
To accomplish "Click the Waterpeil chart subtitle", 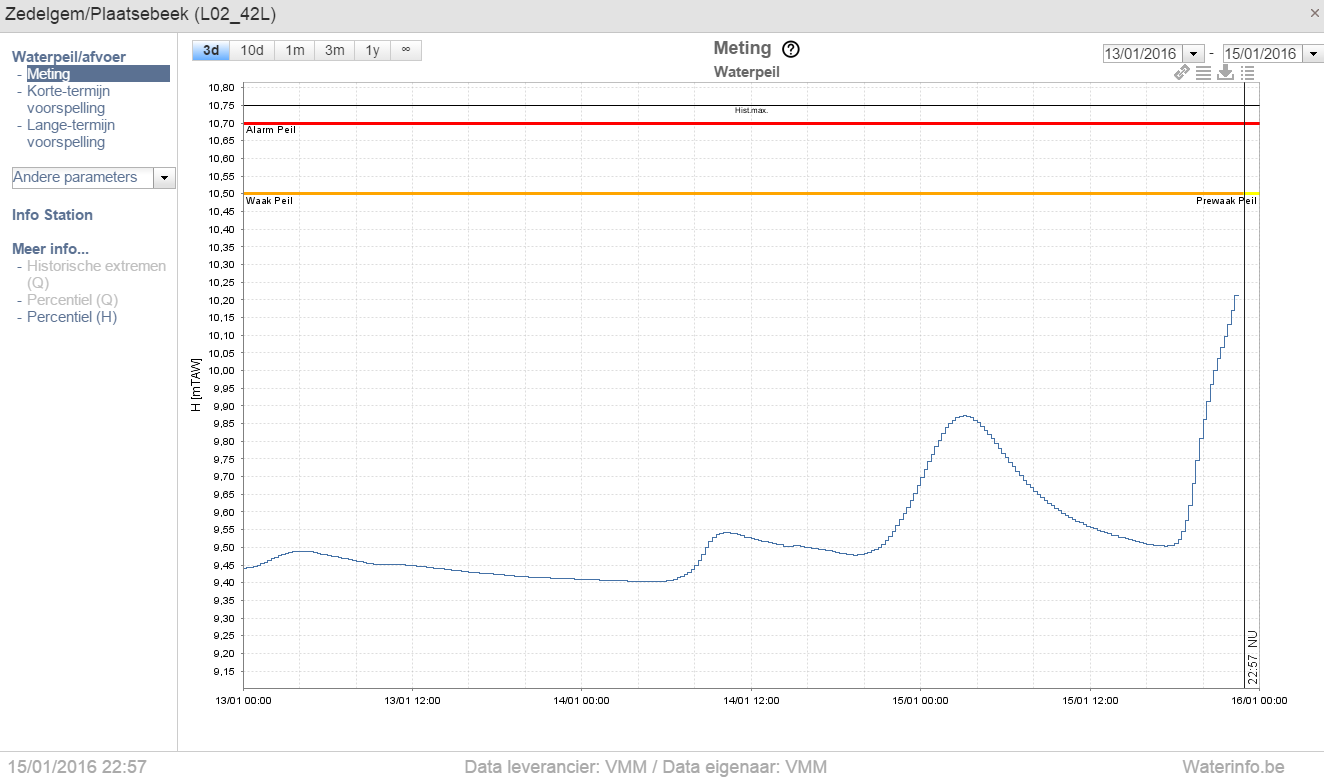I will pyautogui.click(x=746, y=72).
